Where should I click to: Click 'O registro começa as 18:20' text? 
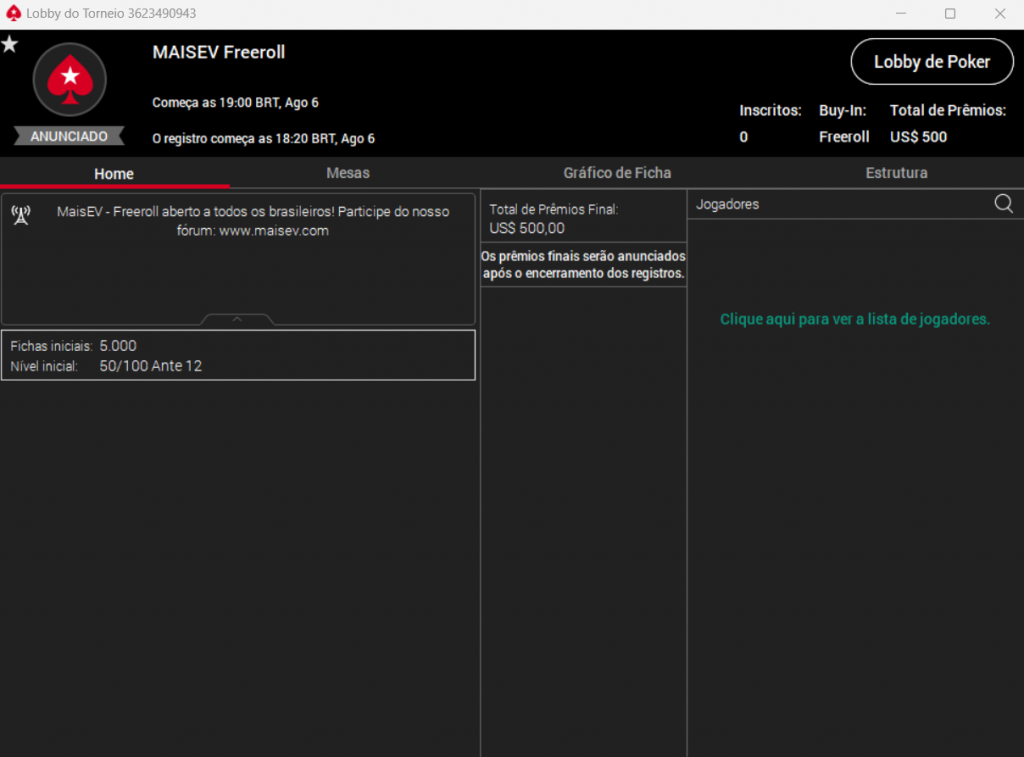pyautogui.click(x=264, y=138)
